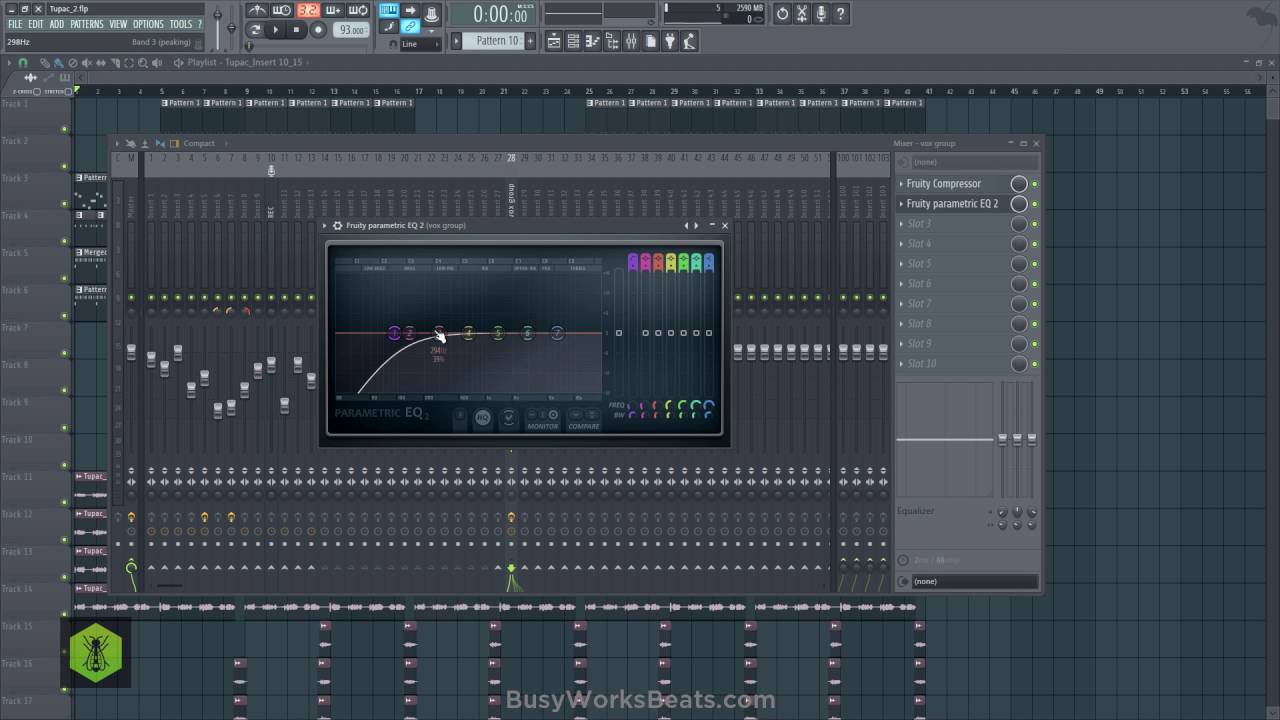Toggle the link/multilink controllers icon

point(410,27)
